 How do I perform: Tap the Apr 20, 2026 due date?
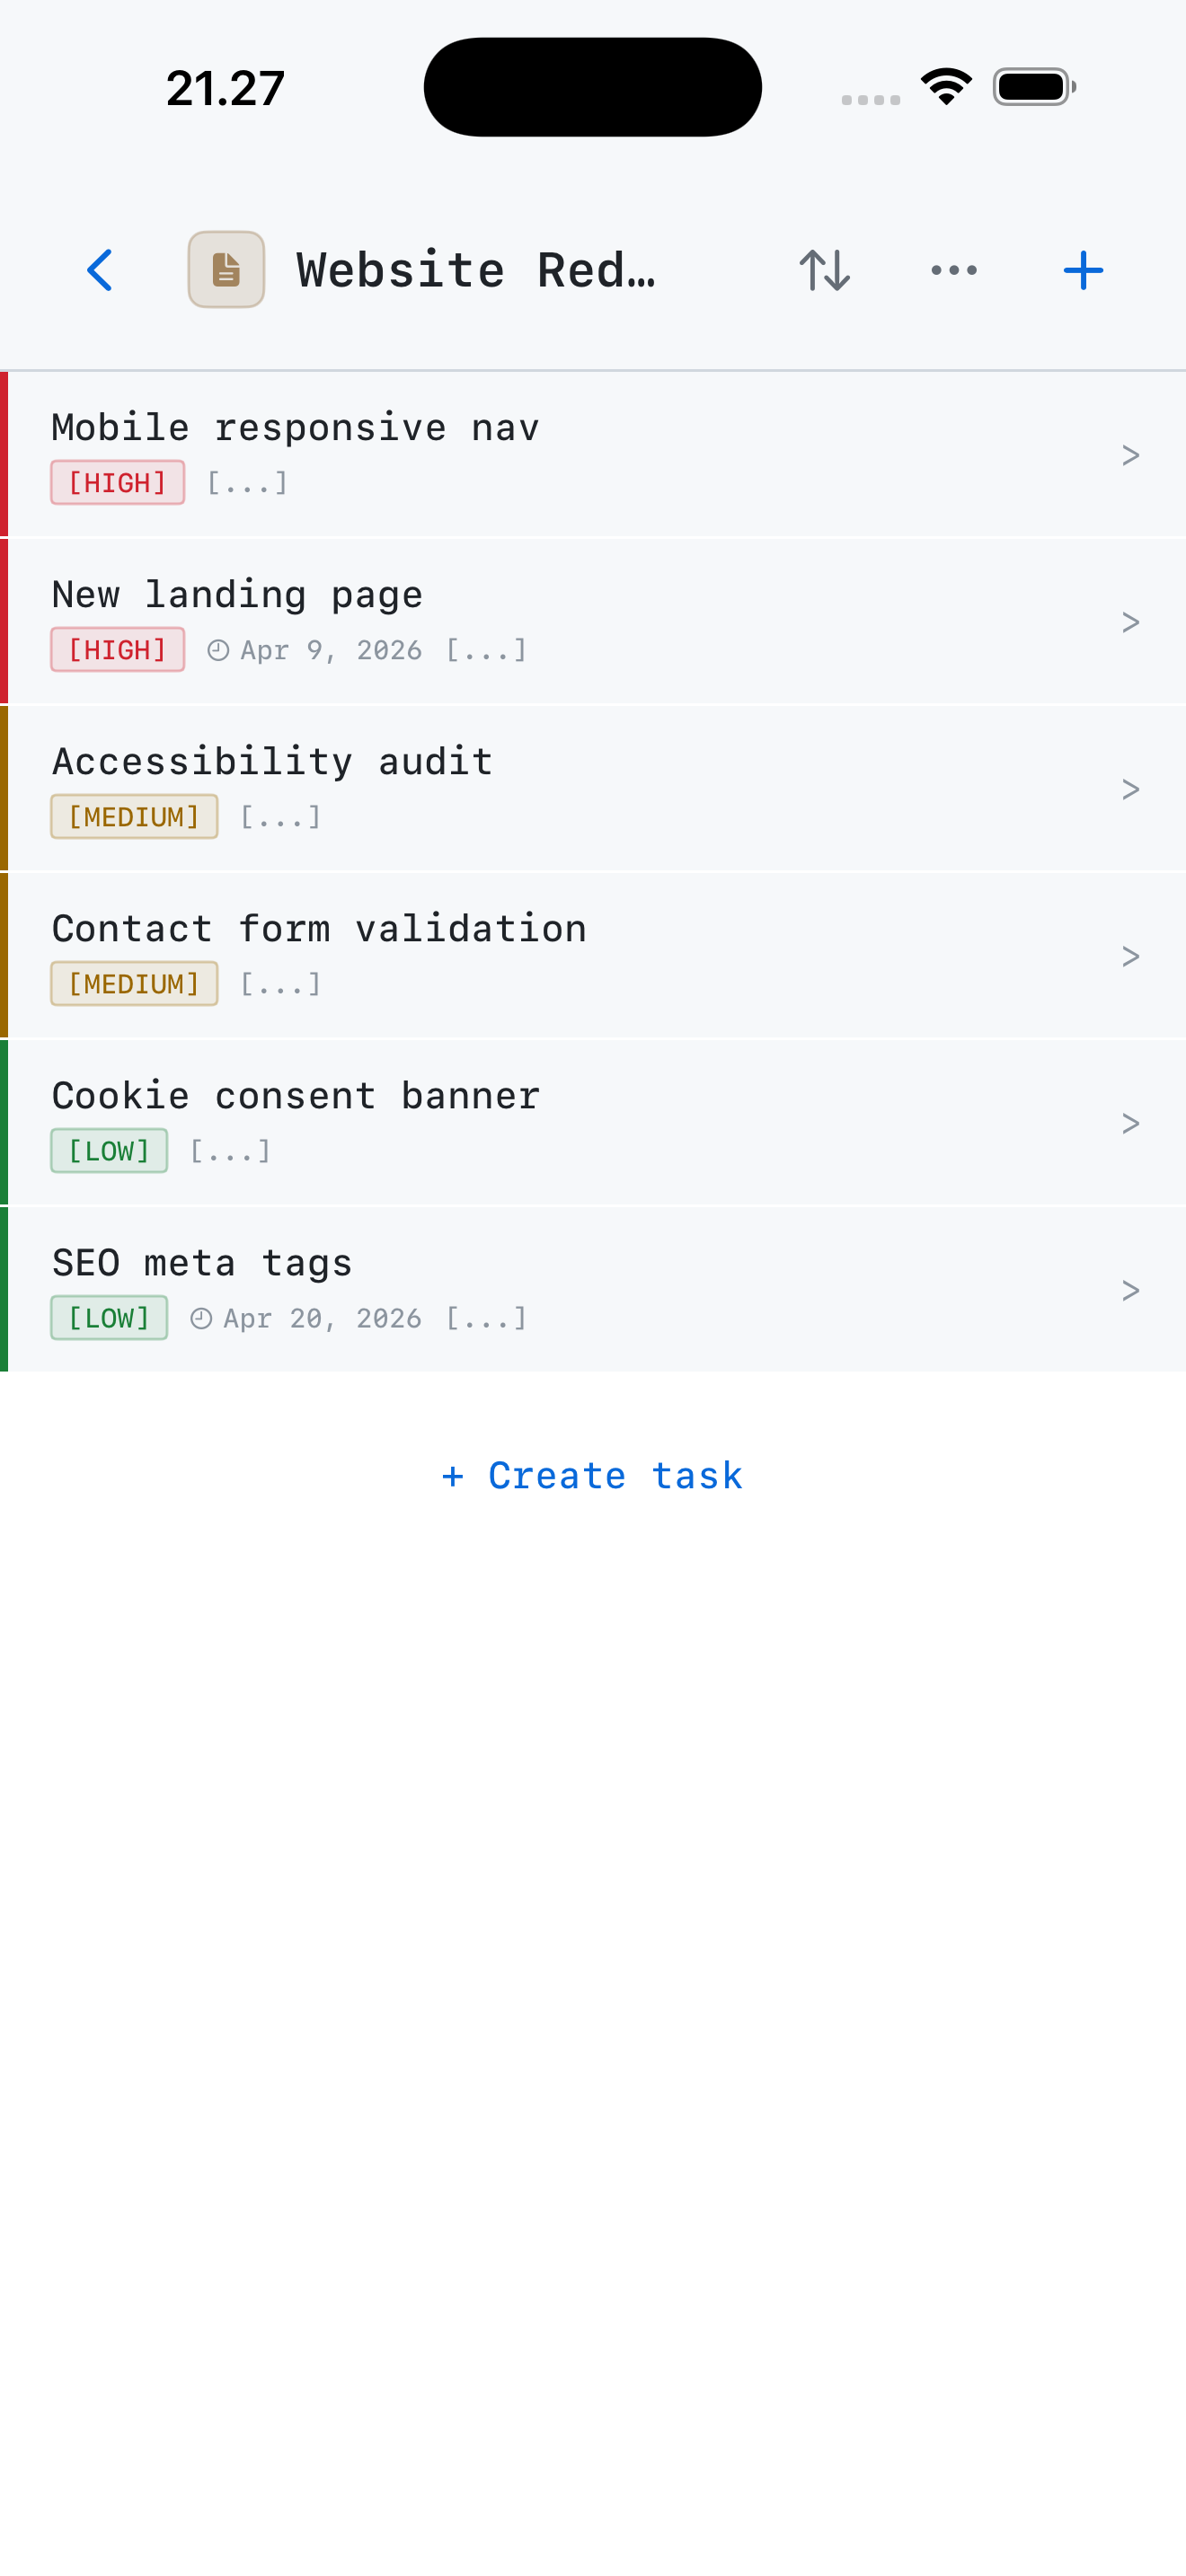tap(322, 1319)
